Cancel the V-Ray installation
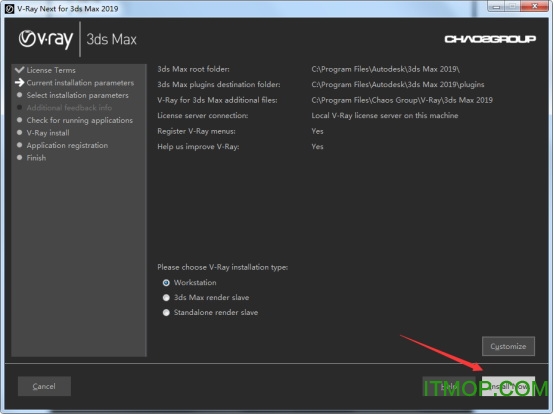Screen dimensions: 554x414 (x=44, y=386)
